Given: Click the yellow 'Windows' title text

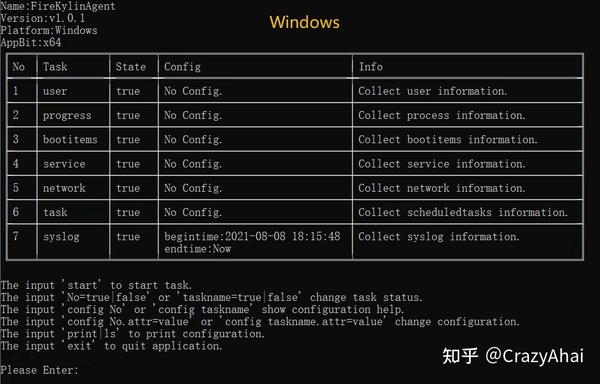Looking at the screenshot, I should [x=304, y=22].
